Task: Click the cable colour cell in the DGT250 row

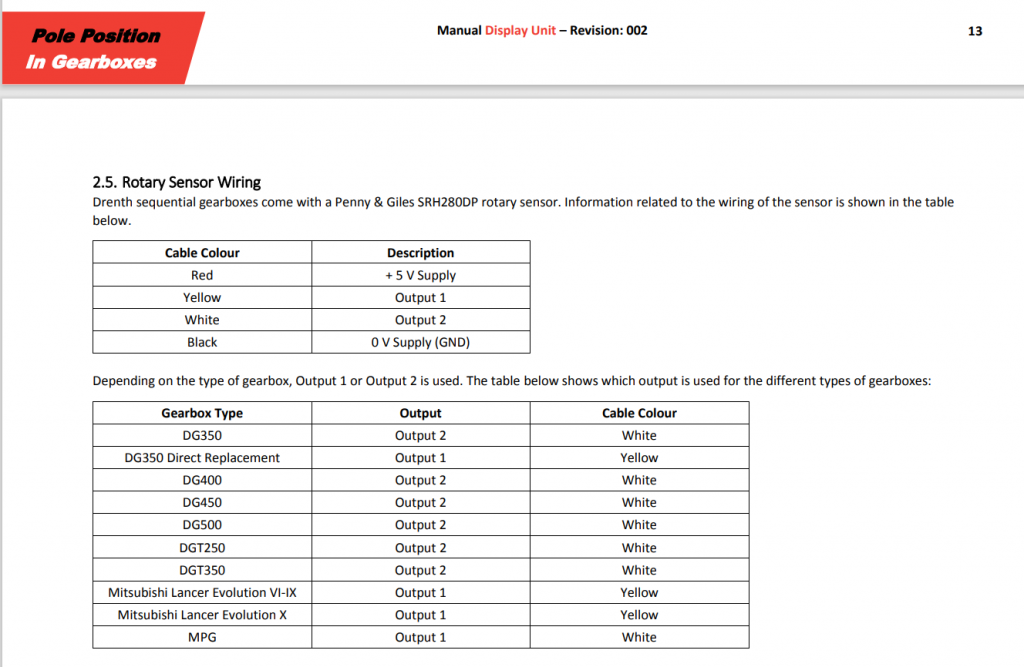Action: pos(639,547)
